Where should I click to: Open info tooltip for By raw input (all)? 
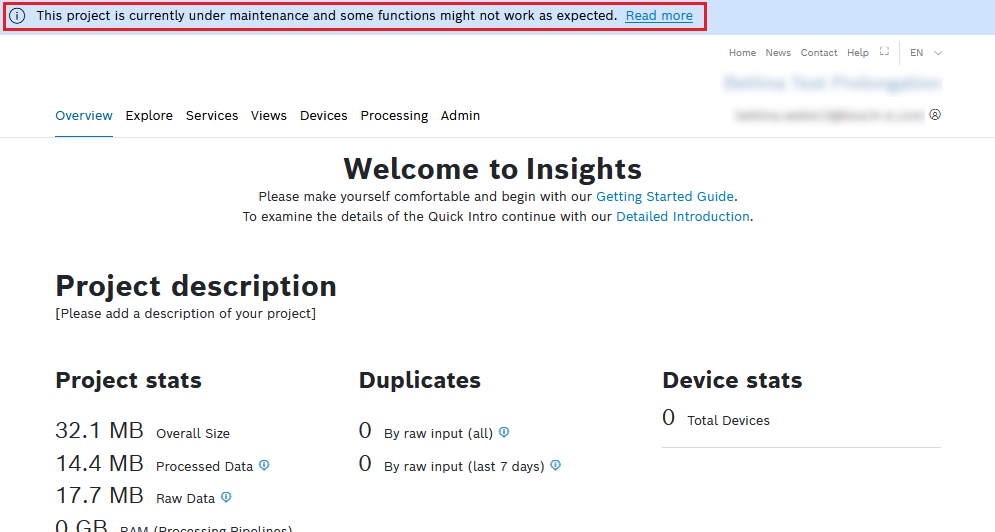(504, 432)
